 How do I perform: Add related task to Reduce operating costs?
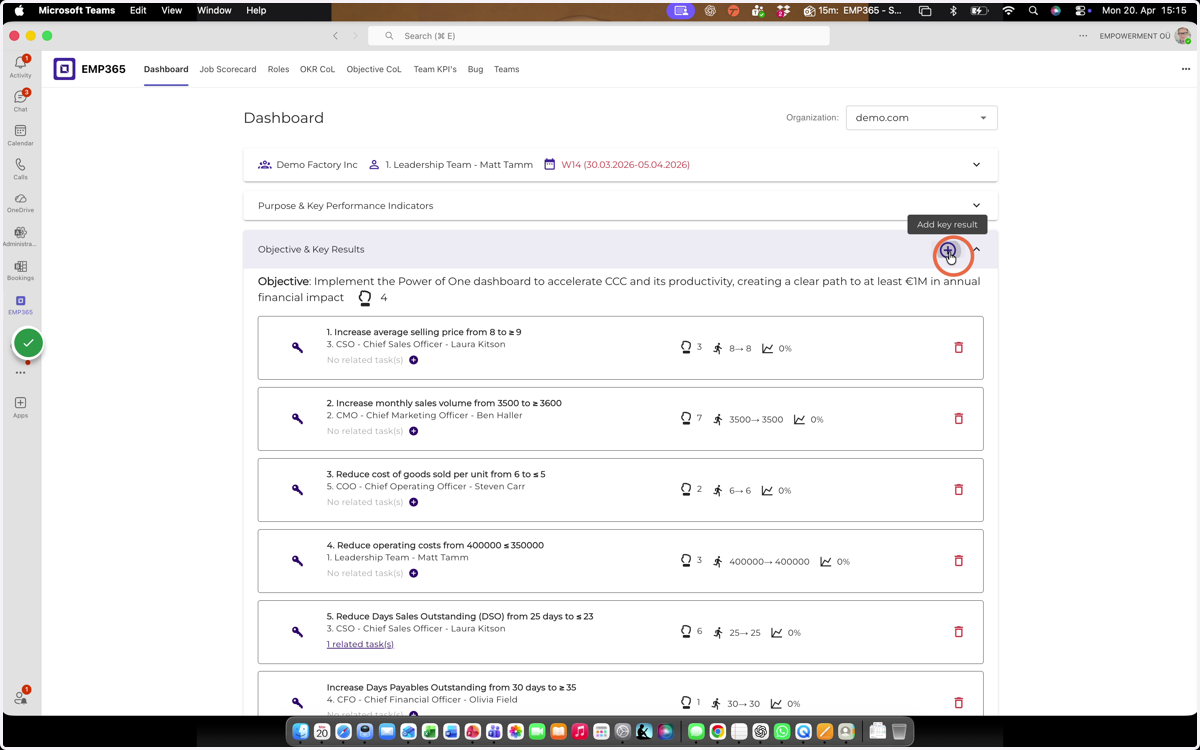pyautogui.click(x=414, y=573)
